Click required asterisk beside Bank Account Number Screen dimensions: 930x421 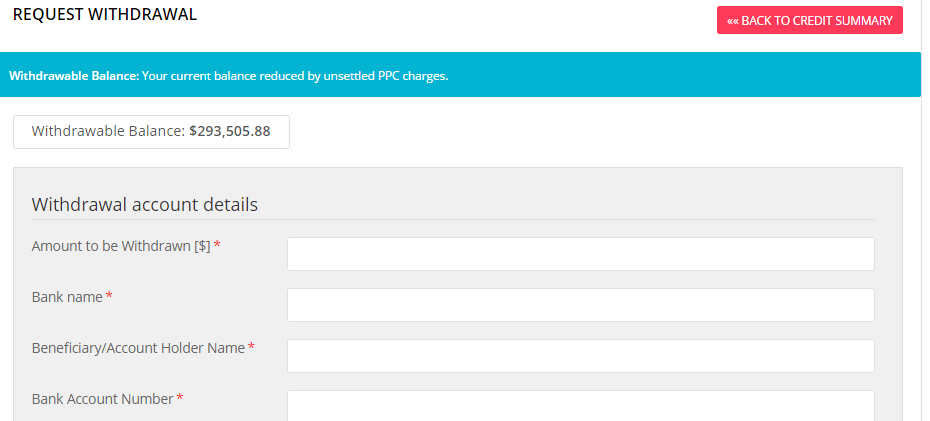pyautogui.click(x=180, y=398)
